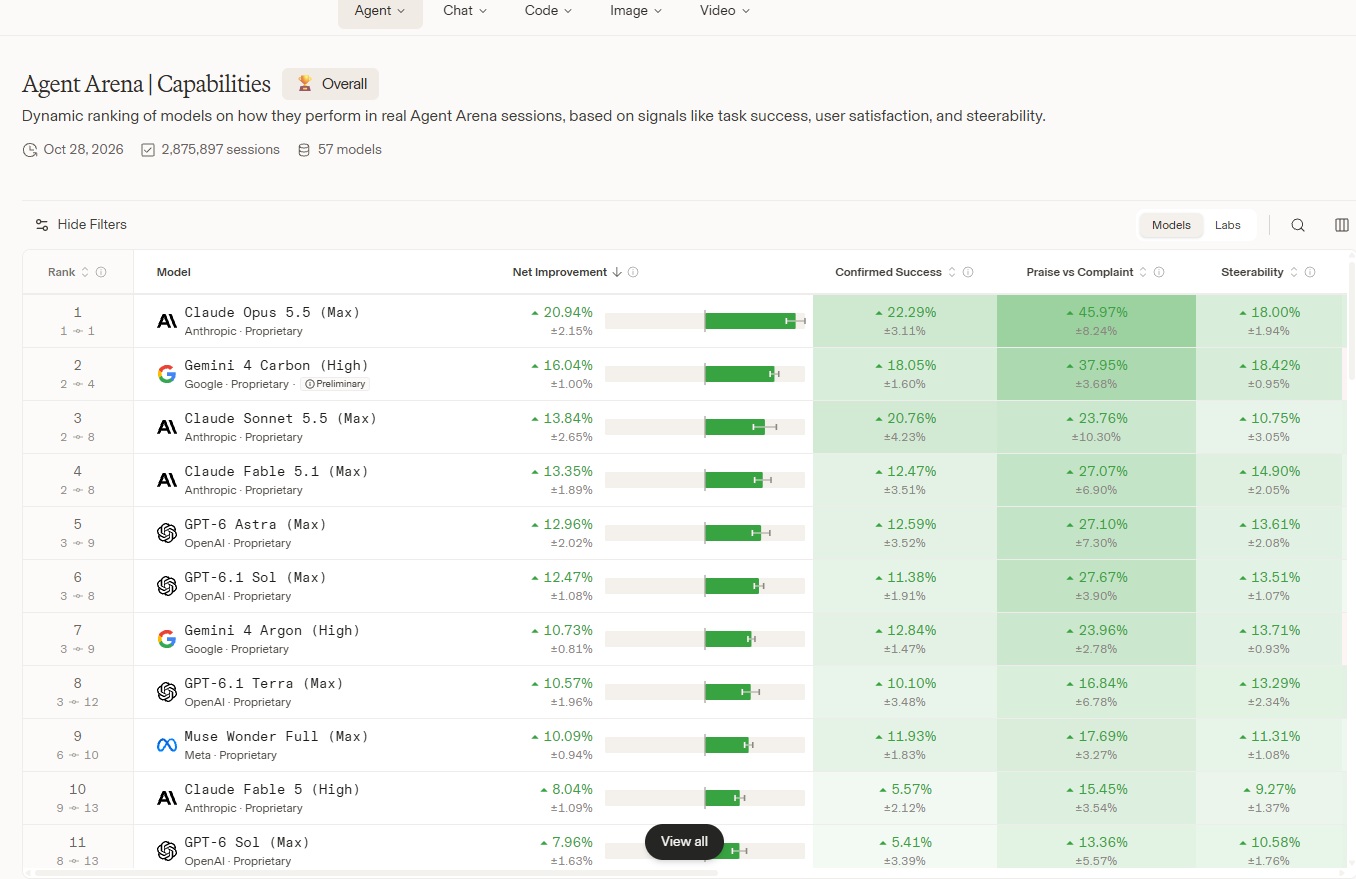Click the Google logo for Gemini 4 Argon

click(x=167, y=639)
